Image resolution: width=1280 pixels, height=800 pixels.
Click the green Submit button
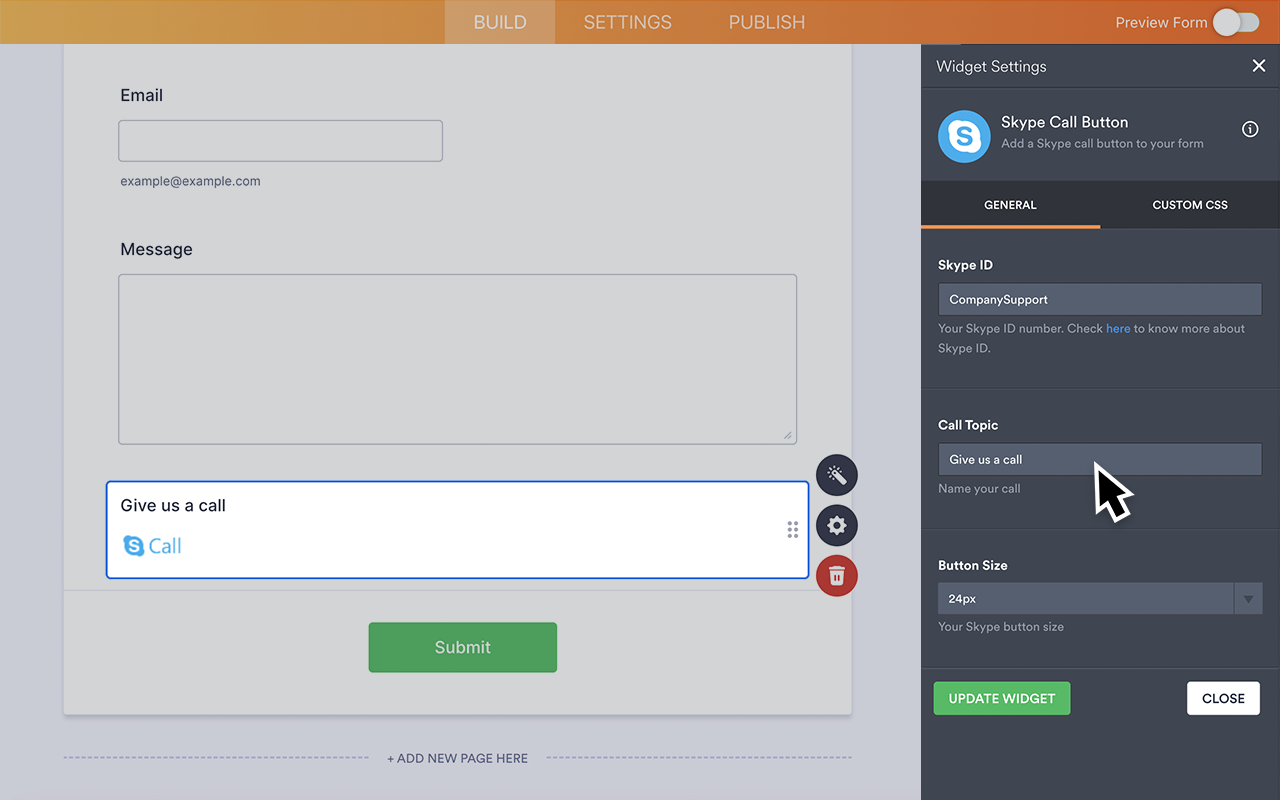[462, 647]
